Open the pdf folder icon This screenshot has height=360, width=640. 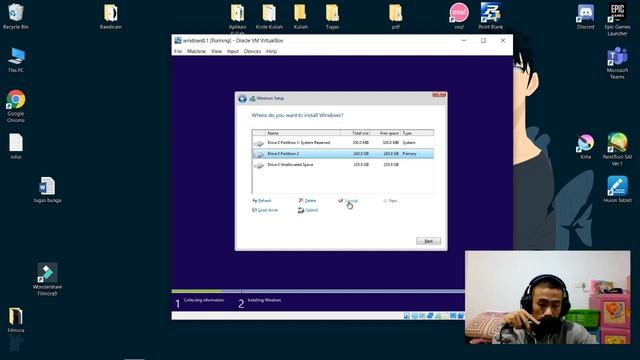point(395,16)
